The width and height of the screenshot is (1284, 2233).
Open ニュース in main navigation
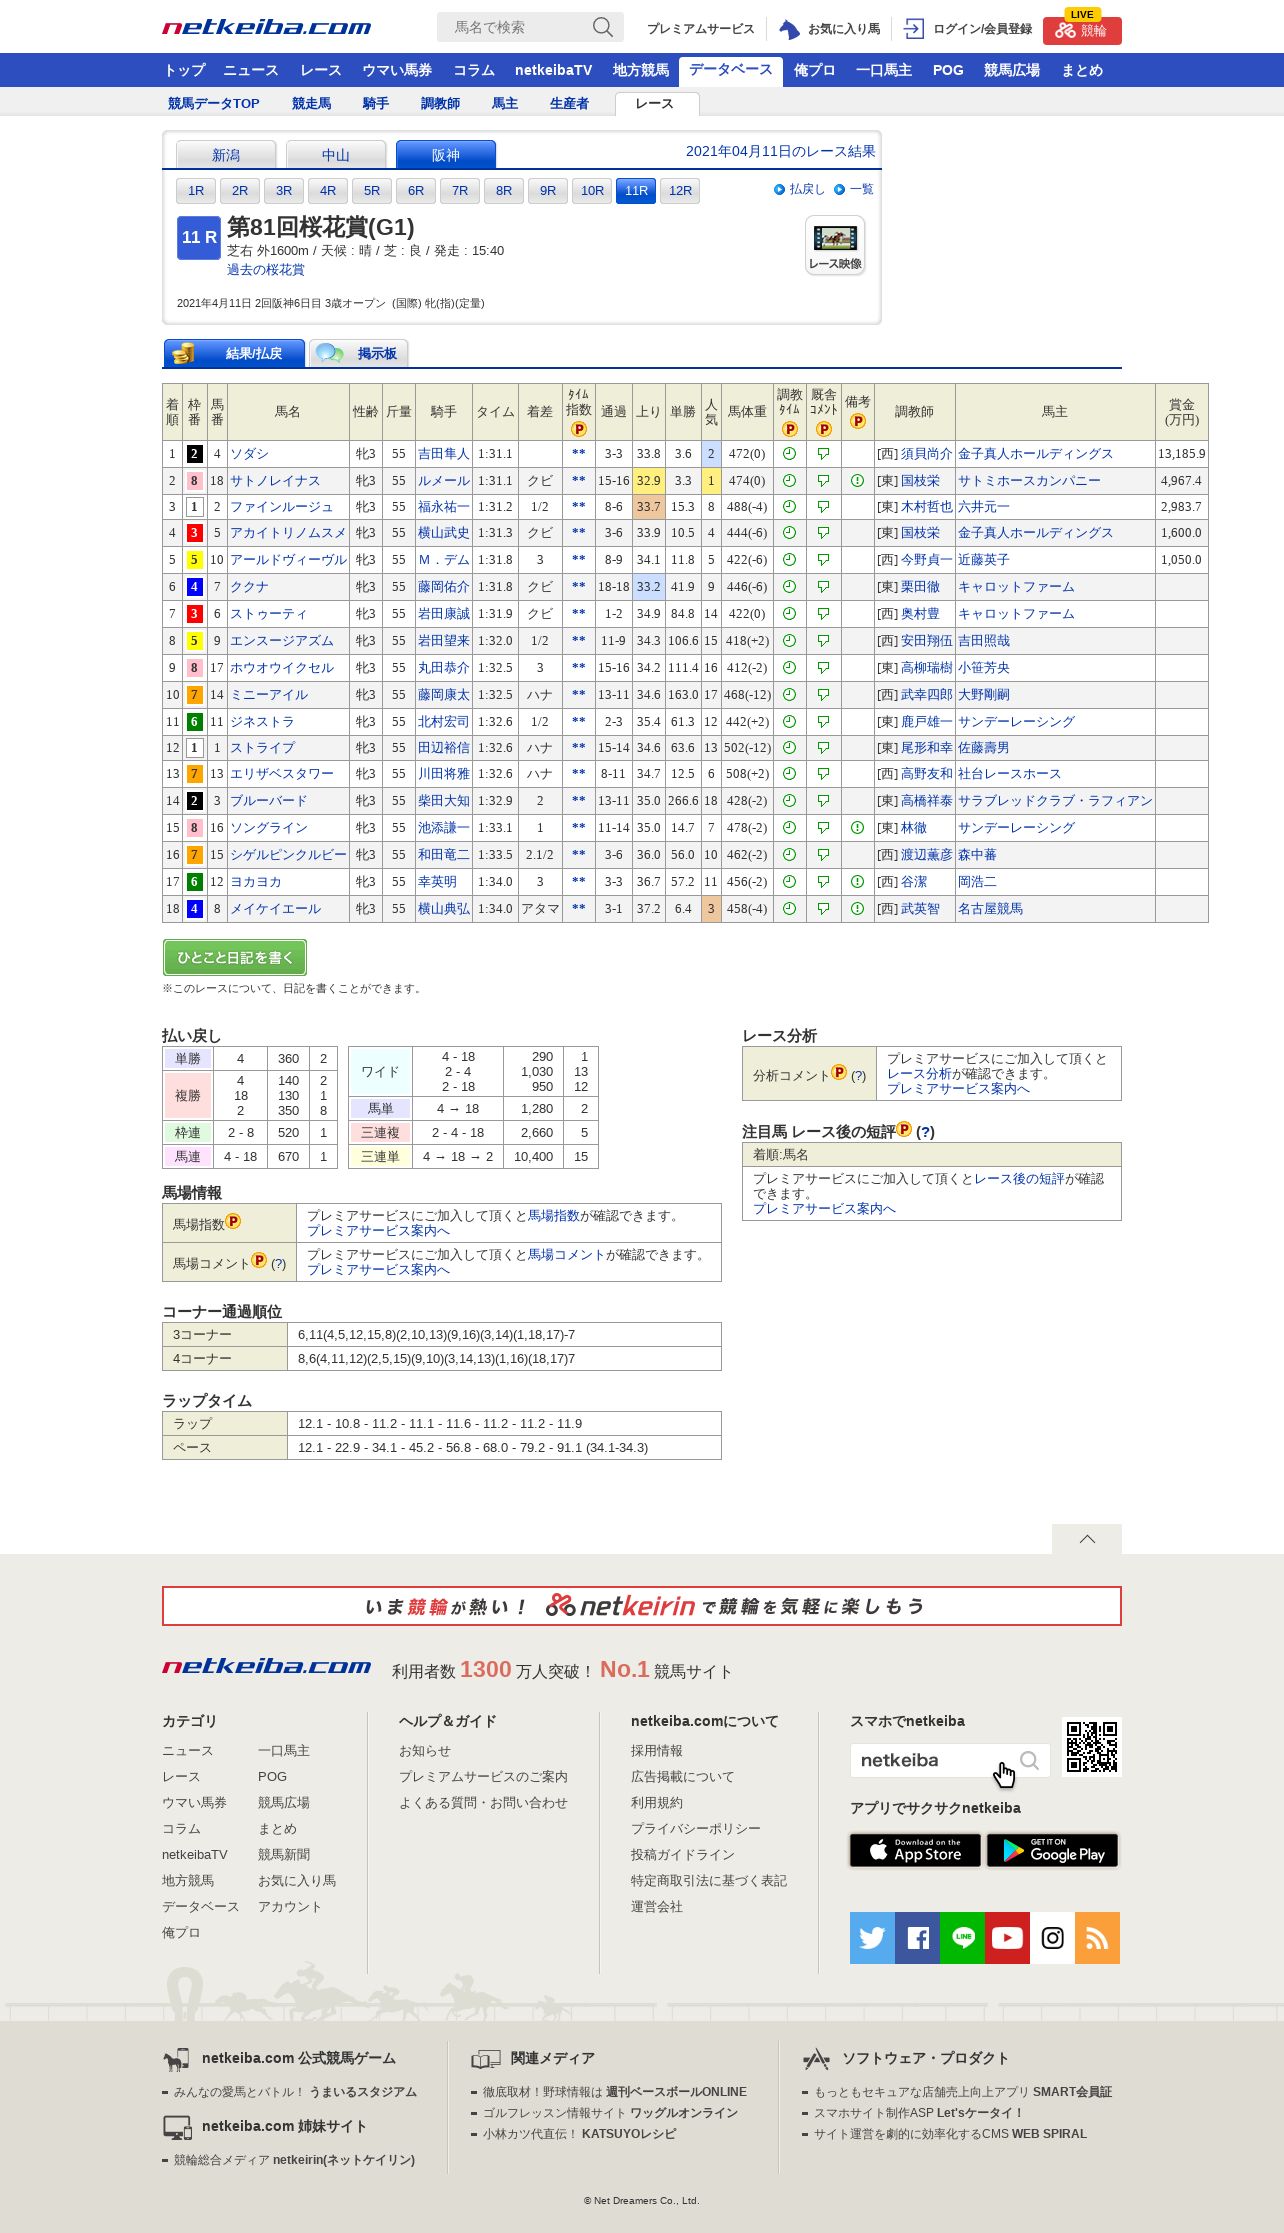250,70
